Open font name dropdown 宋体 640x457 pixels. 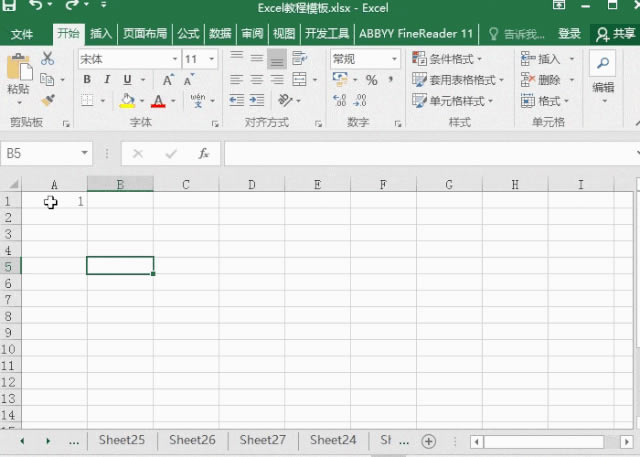tap(175, 59)
